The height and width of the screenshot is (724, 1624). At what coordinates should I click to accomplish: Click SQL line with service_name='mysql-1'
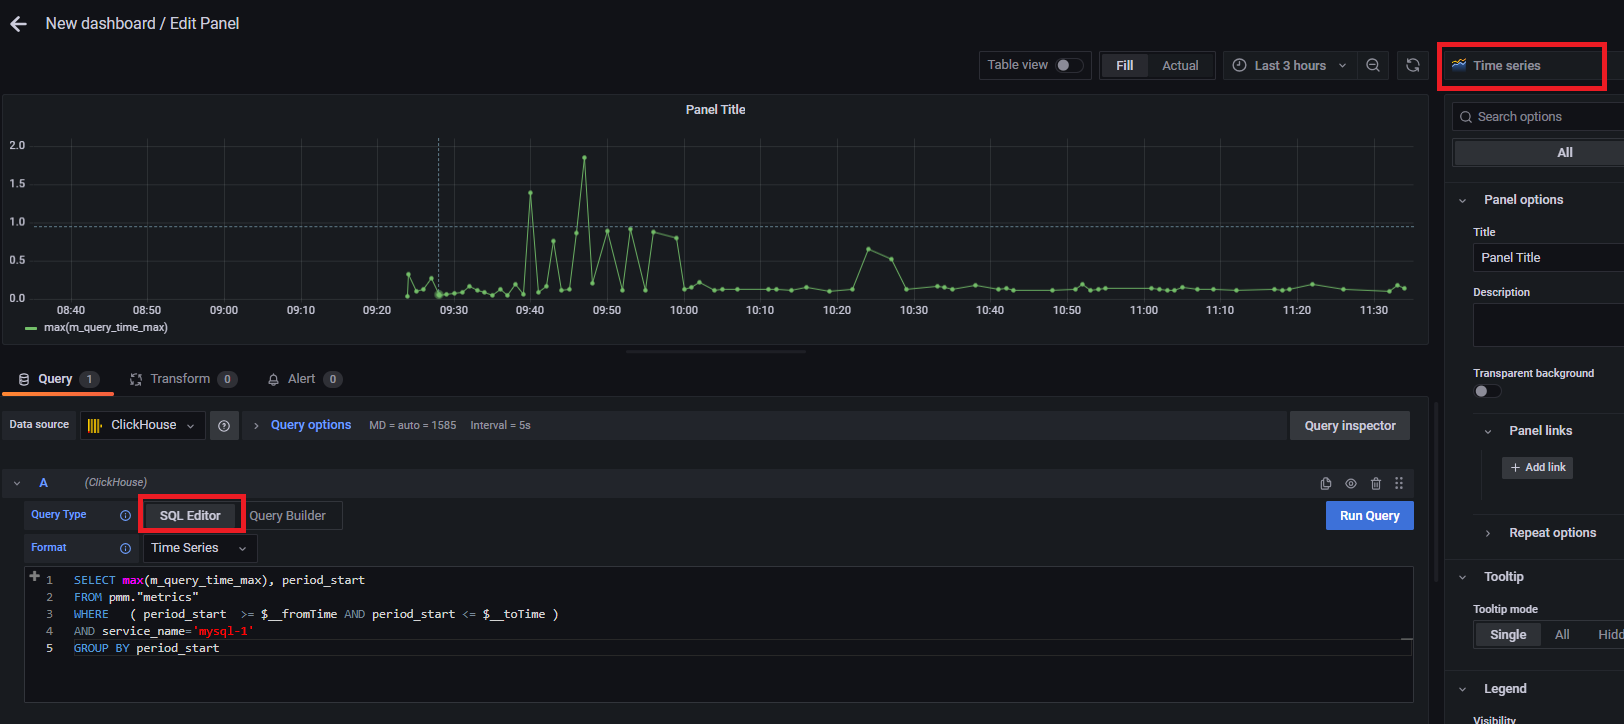pos(164,631)
